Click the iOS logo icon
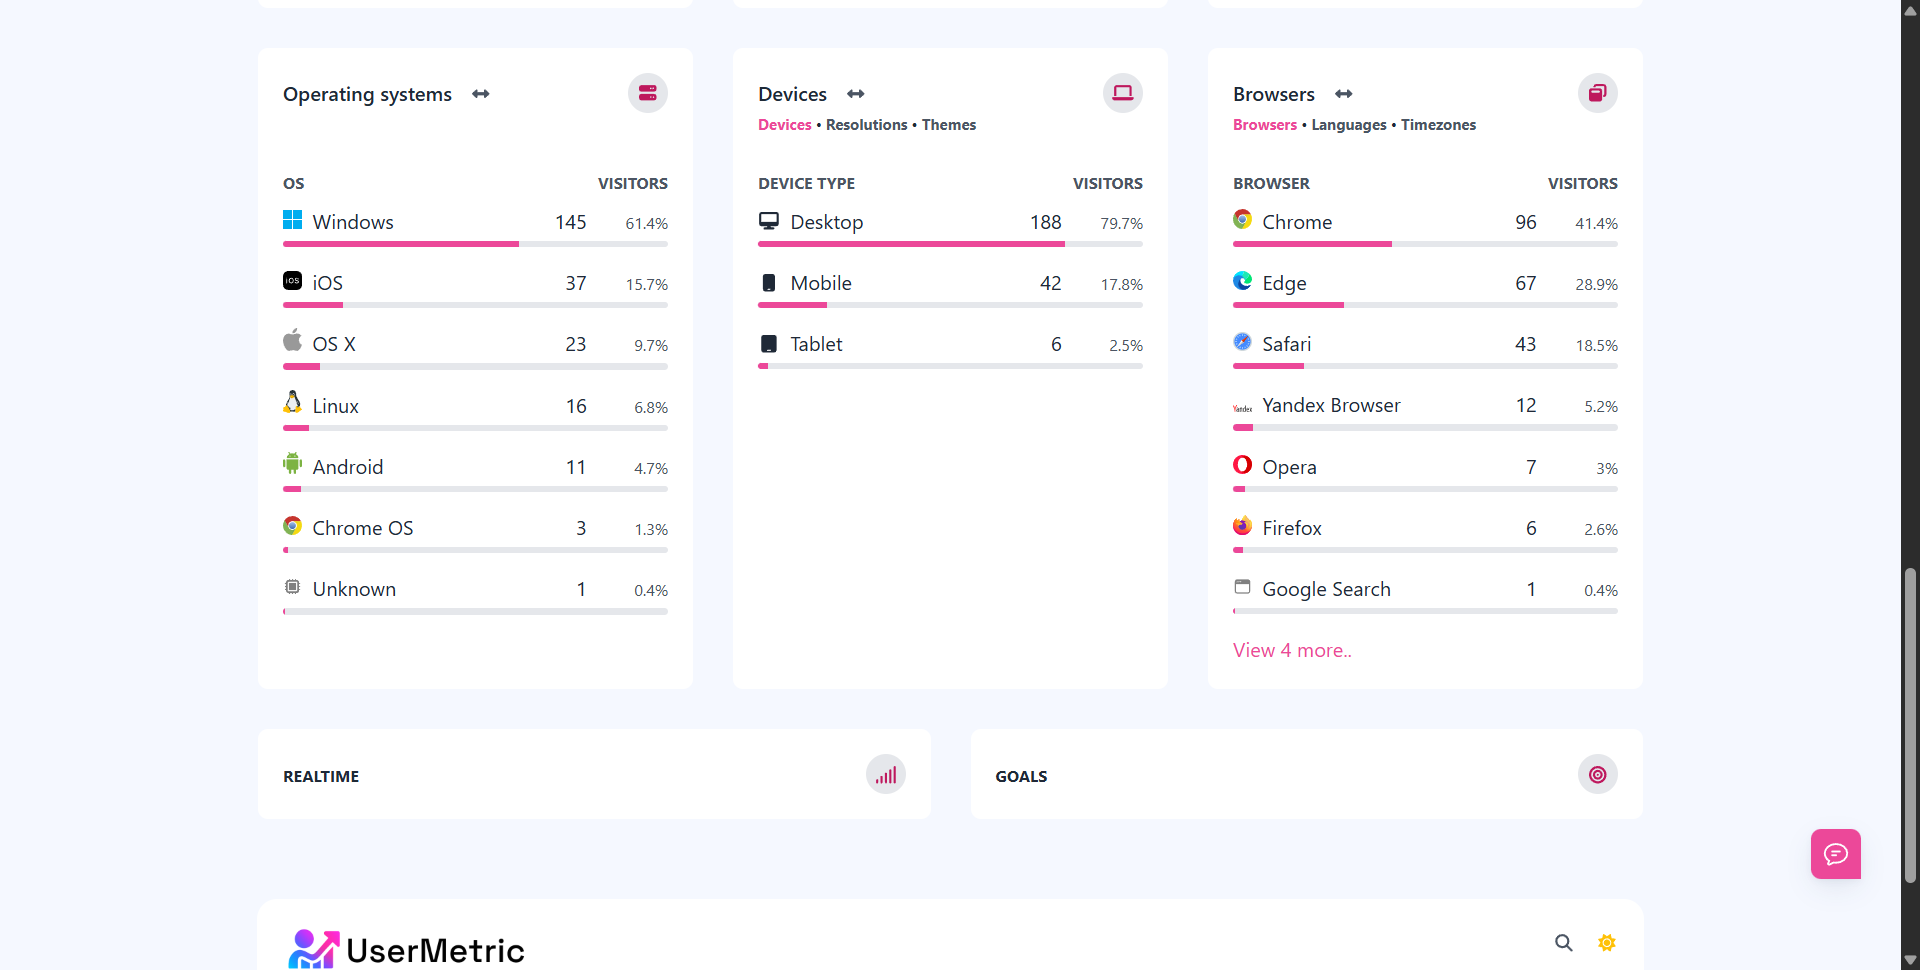The image size is (1920, 970). [292, 281]
